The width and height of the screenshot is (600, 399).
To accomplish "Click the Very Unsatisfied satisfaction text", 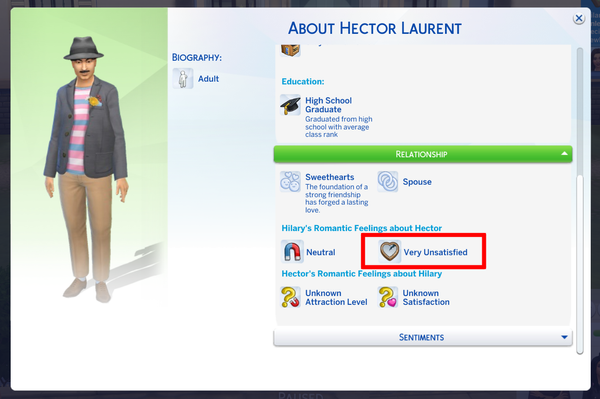I will coord(435,252).
